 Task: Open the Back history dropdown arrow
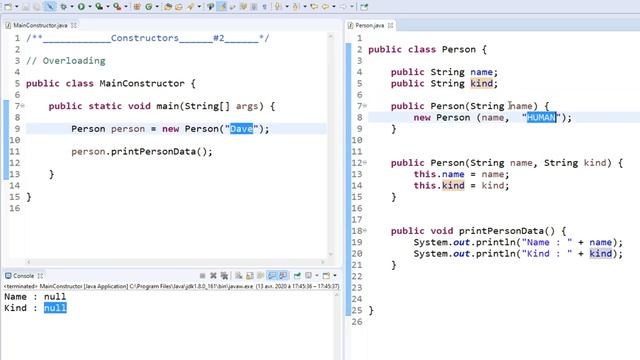click(334, 7)
